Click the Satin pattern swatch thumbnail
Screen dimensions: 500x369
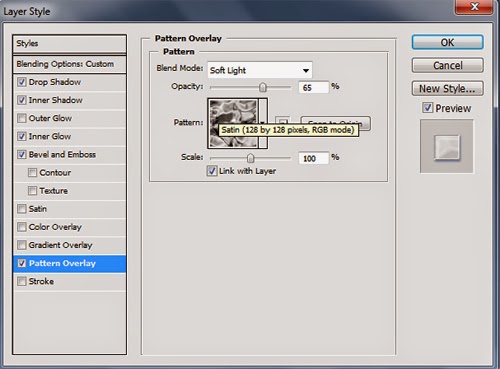(233, 123)
